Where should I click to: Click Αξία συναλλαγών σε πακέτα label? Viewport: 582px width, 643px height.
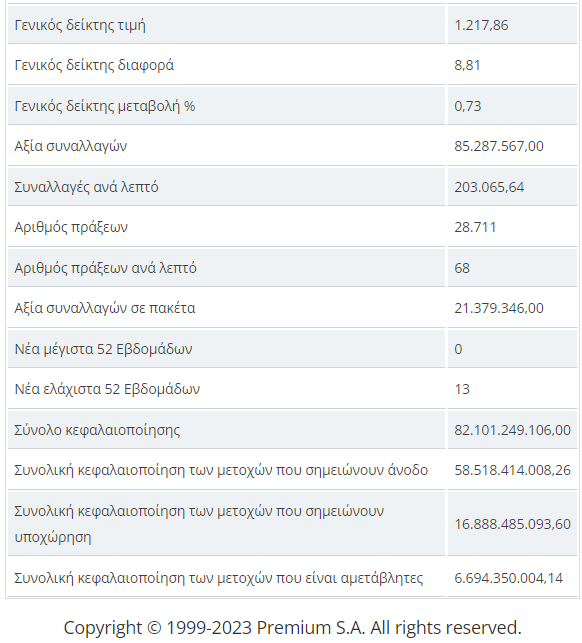coord(105,308)
